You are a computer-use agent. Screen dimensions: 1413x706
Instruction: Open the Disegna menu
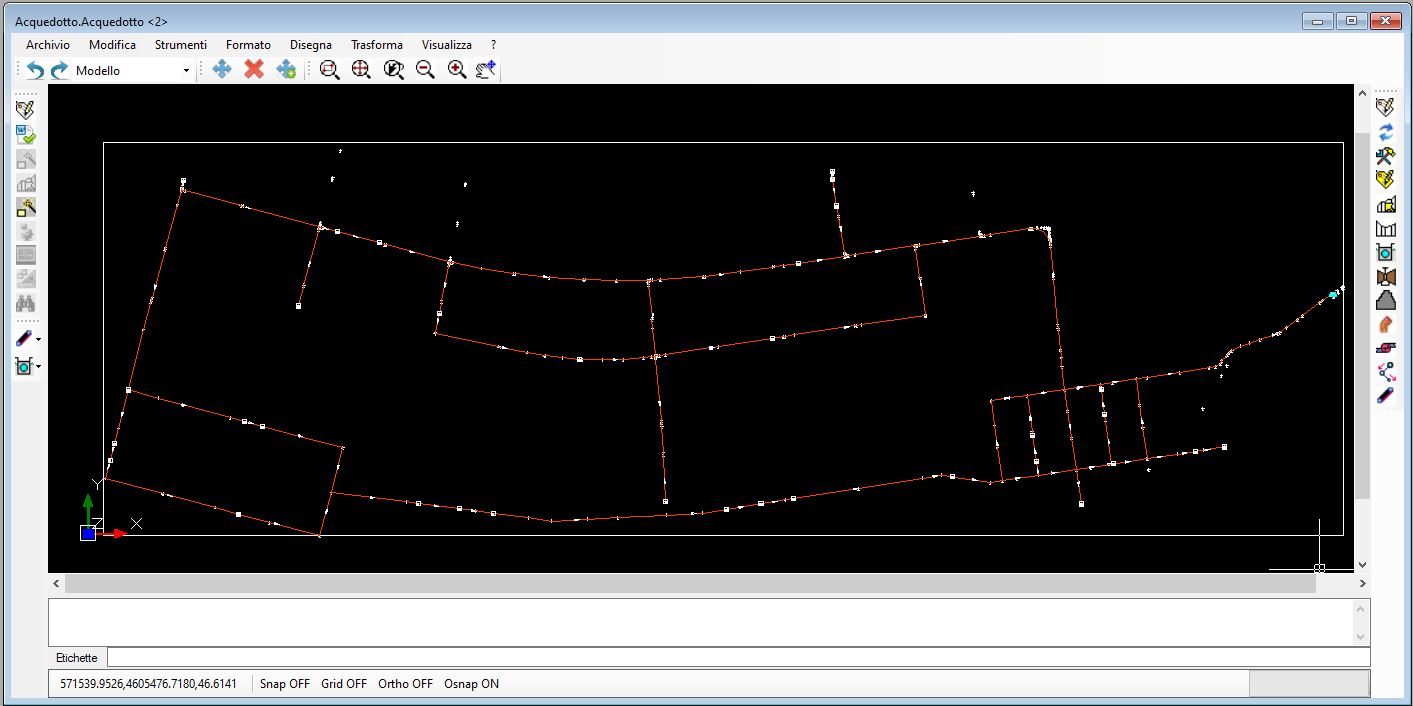tap(311, 45)
